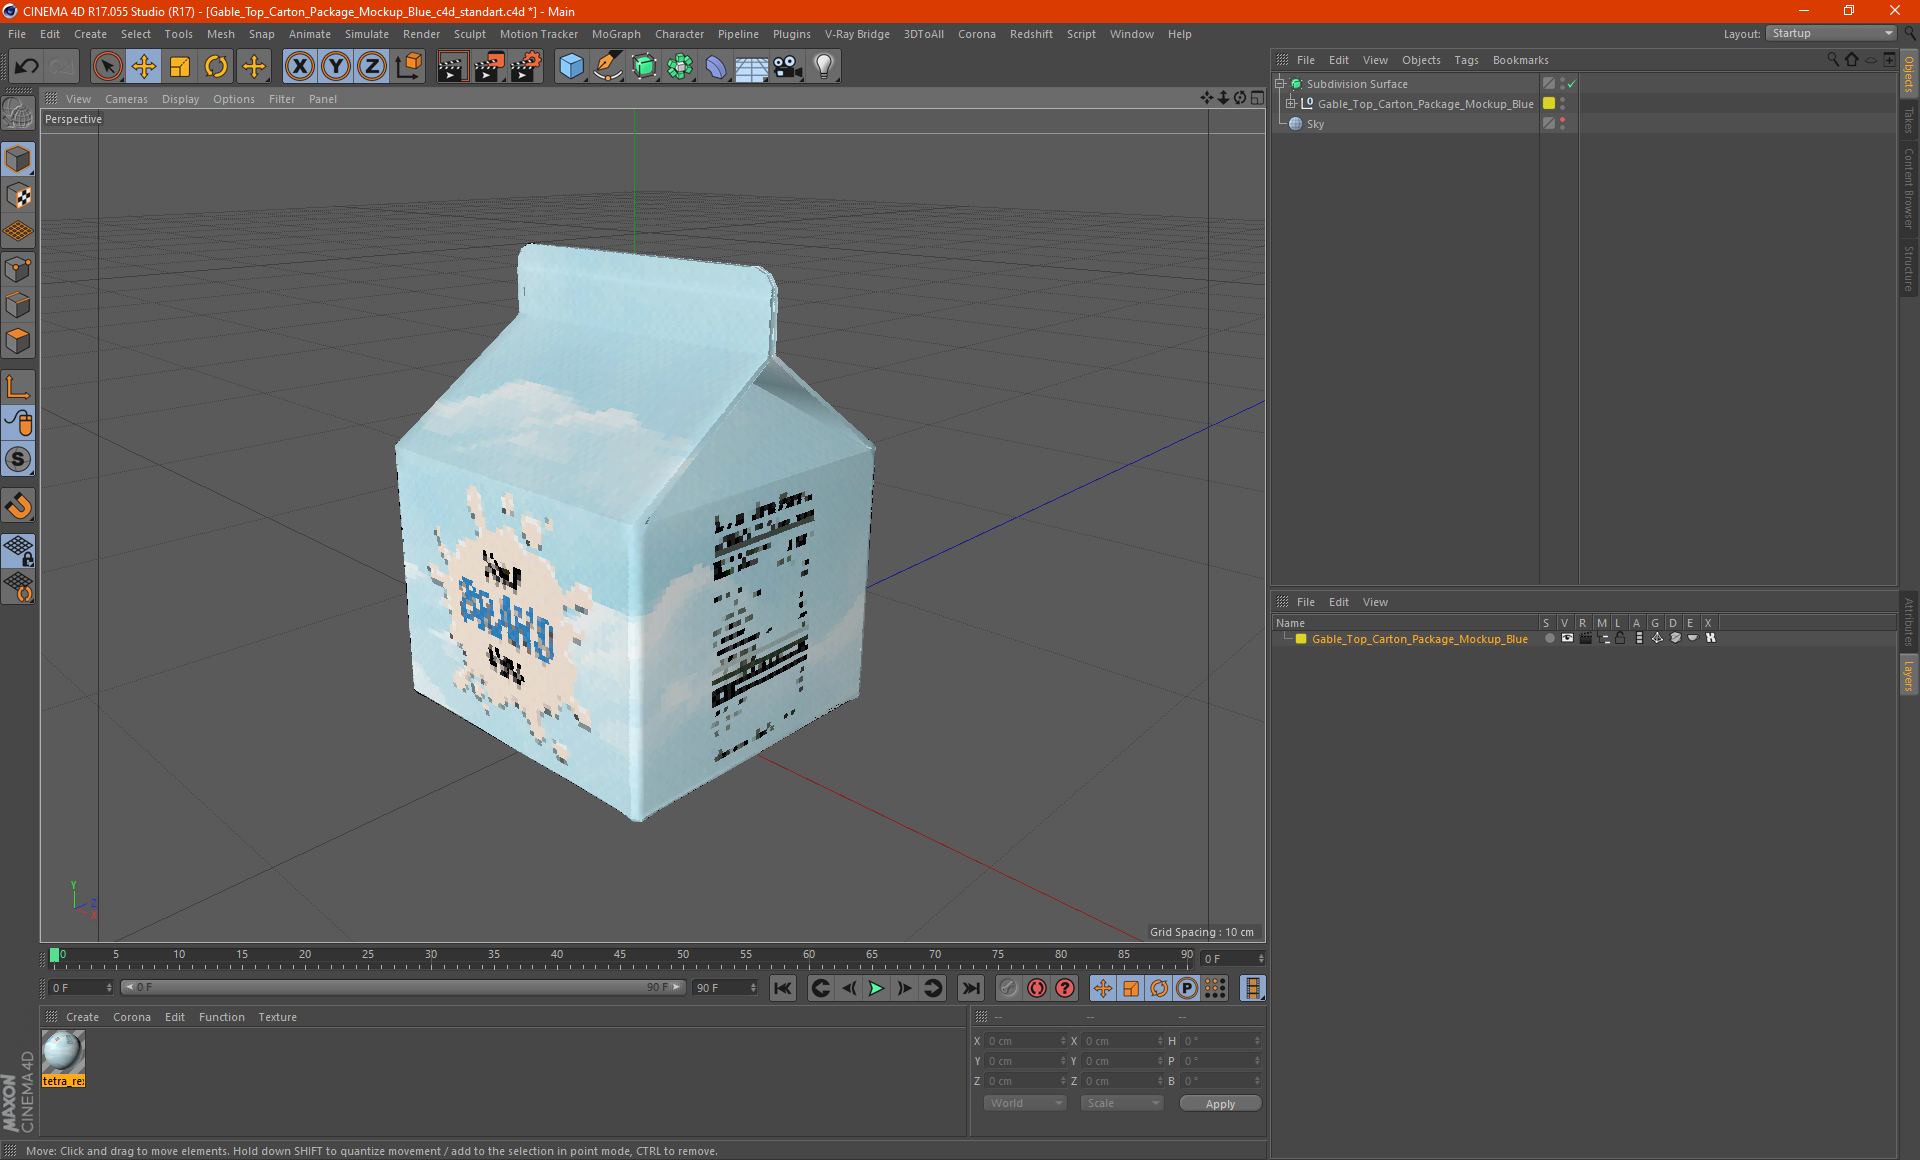The width and height of the screenshot is (1920, 1160).
Task: Click Render View clapperboard icon
Action: [x=452, y=67]
